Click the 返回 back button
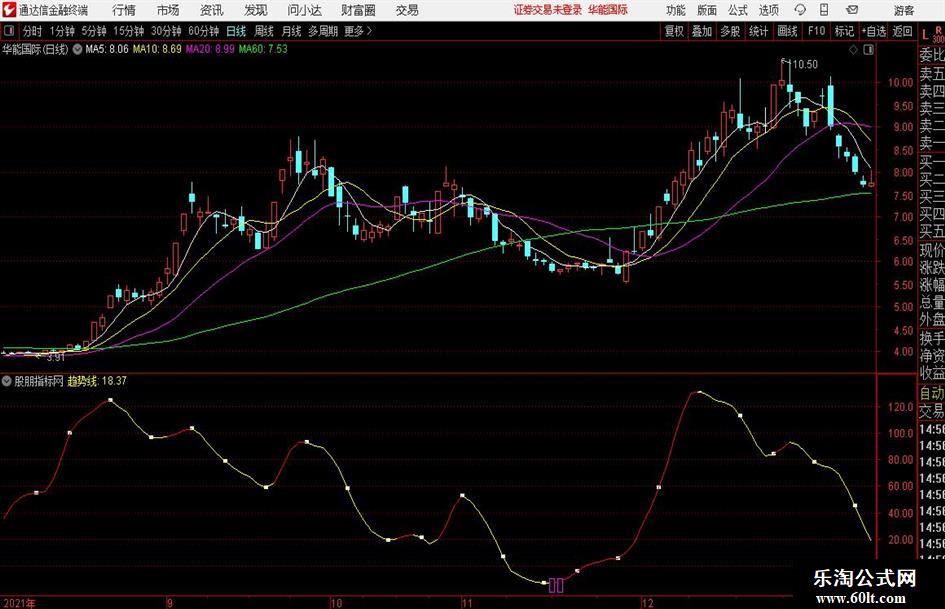Viewport: 945px width, 609px height. click(x=902, y=31)
